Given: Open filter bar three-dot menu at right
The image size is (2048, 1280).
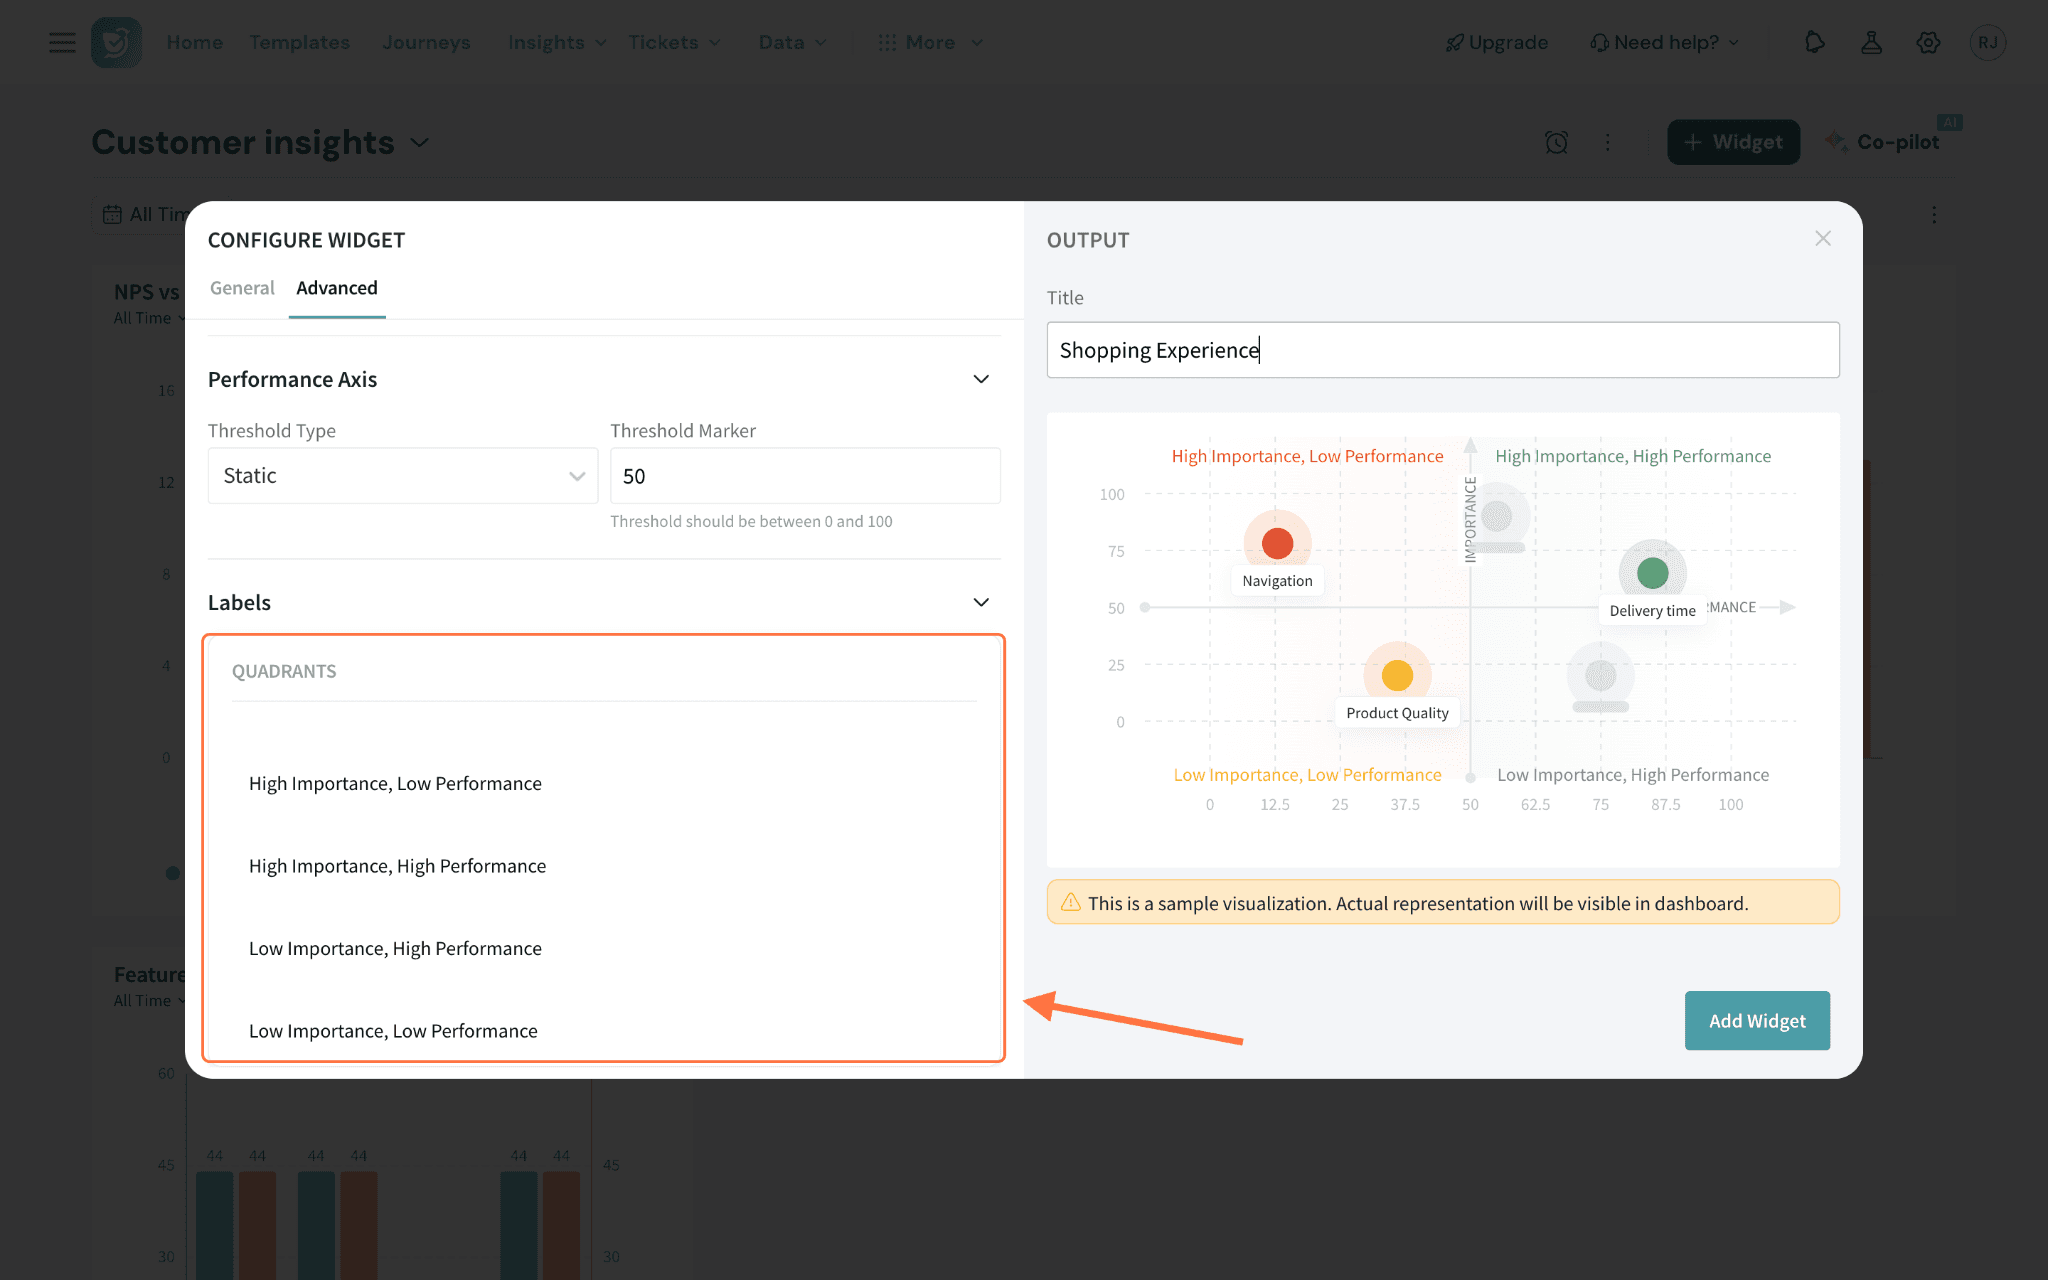Looking at the screenshot, I should click(x=1934, y=214).
